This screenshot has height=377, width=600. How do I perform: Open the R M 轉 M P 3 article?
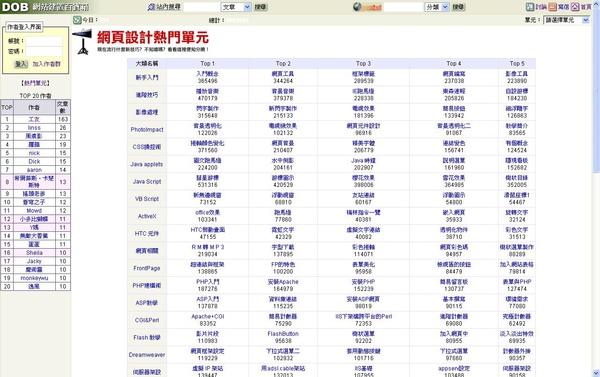[207, 247]
